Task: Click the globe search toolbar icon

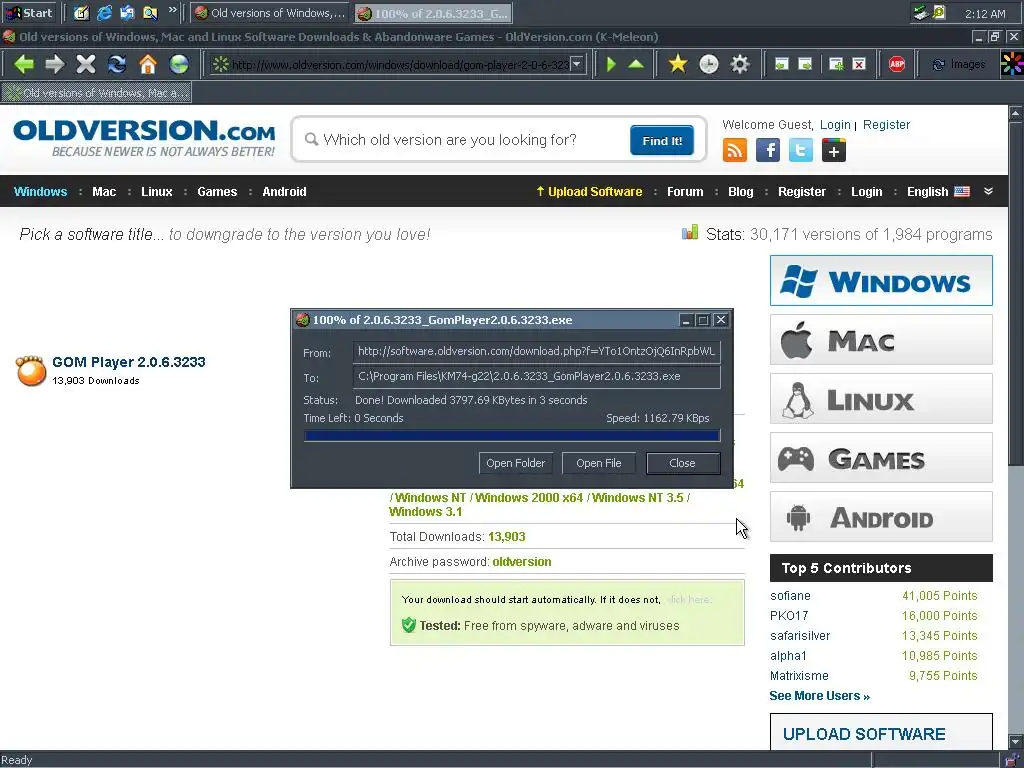Action: pos(178,64)
